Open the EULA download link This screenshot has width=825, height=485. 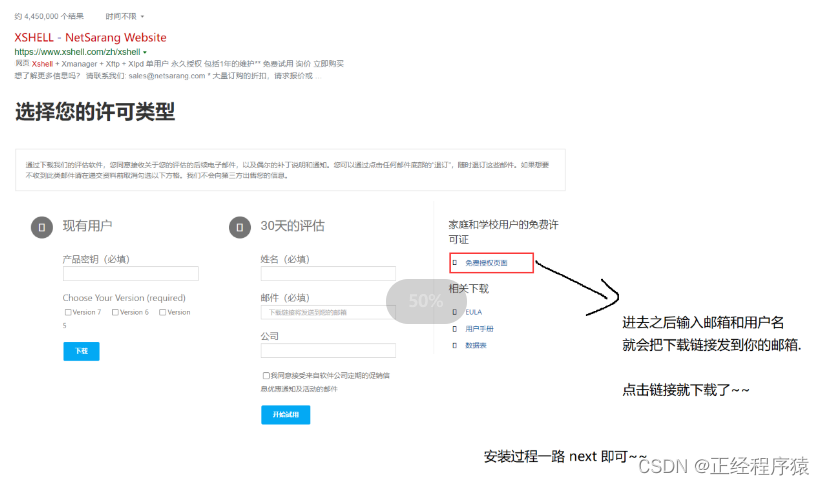click(x=474, y=312)
